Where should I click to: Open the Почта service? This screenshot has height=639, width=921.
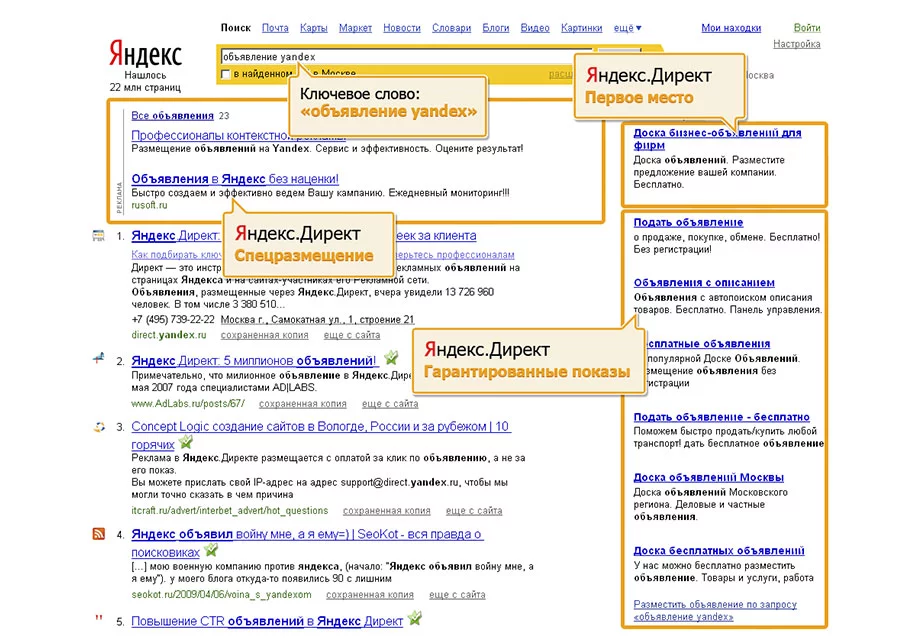coord(275,28)
